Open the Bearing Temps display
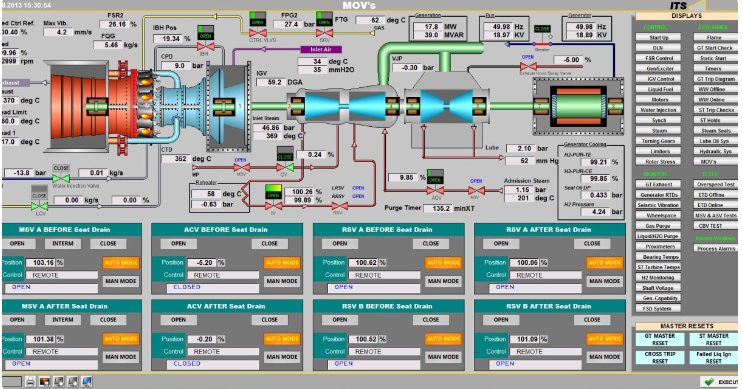This screenshot has height=389, width=742. [659, 257]
